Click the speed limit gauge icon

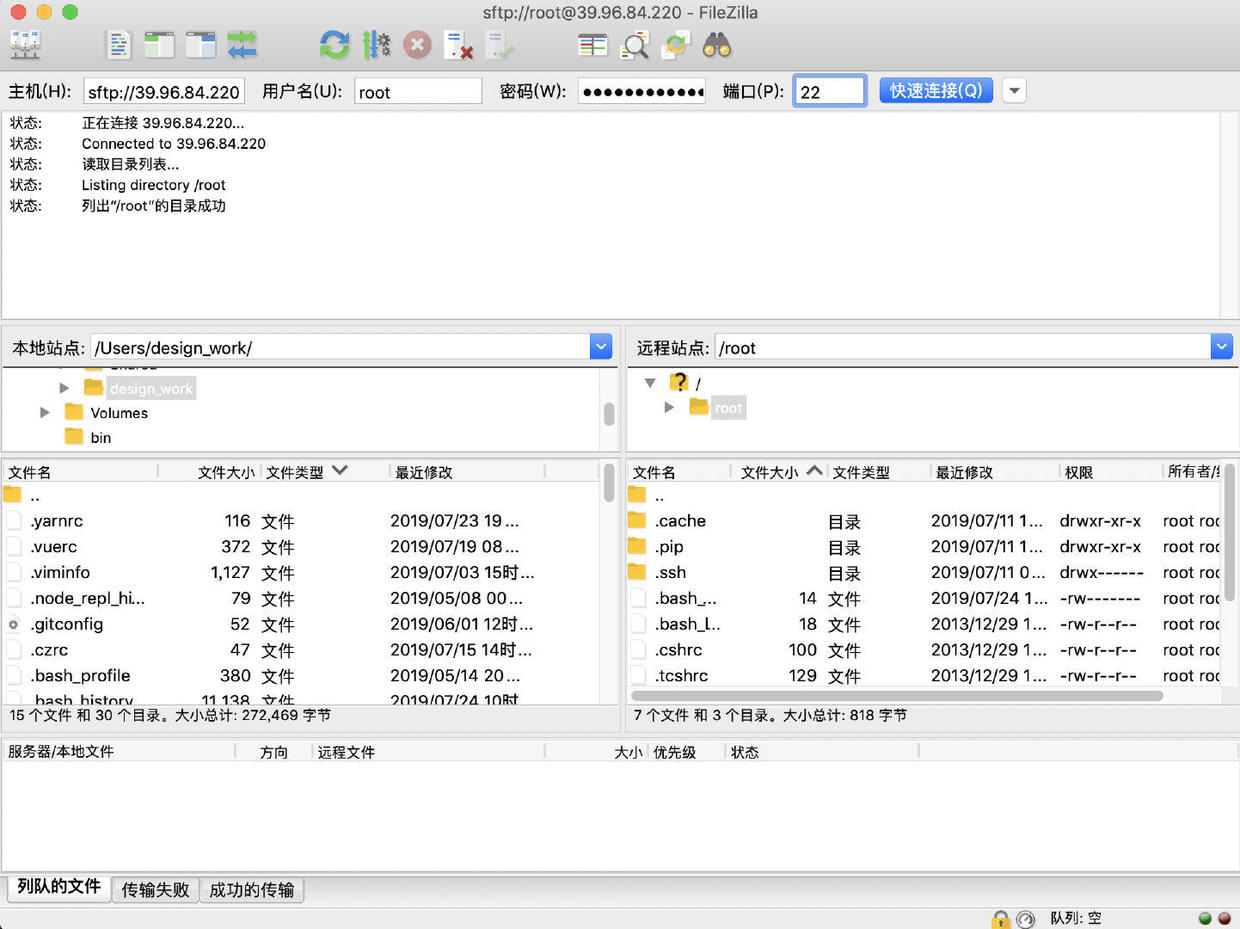(x=1025, y=919)
